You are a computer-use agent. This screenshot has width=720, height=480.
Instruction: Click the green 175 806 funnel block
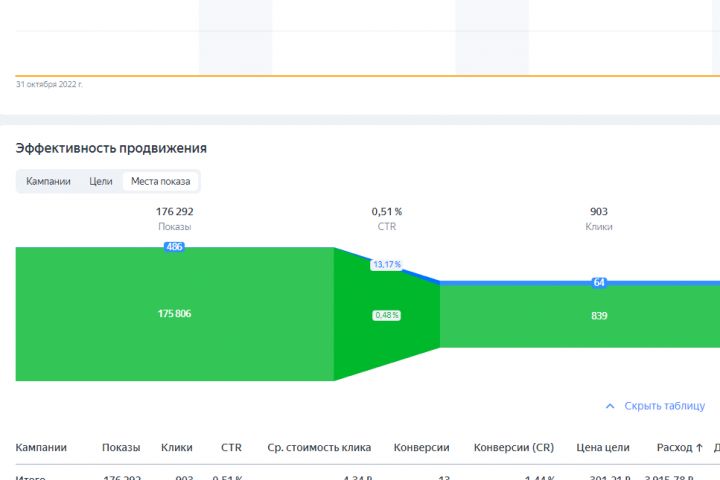174,314
